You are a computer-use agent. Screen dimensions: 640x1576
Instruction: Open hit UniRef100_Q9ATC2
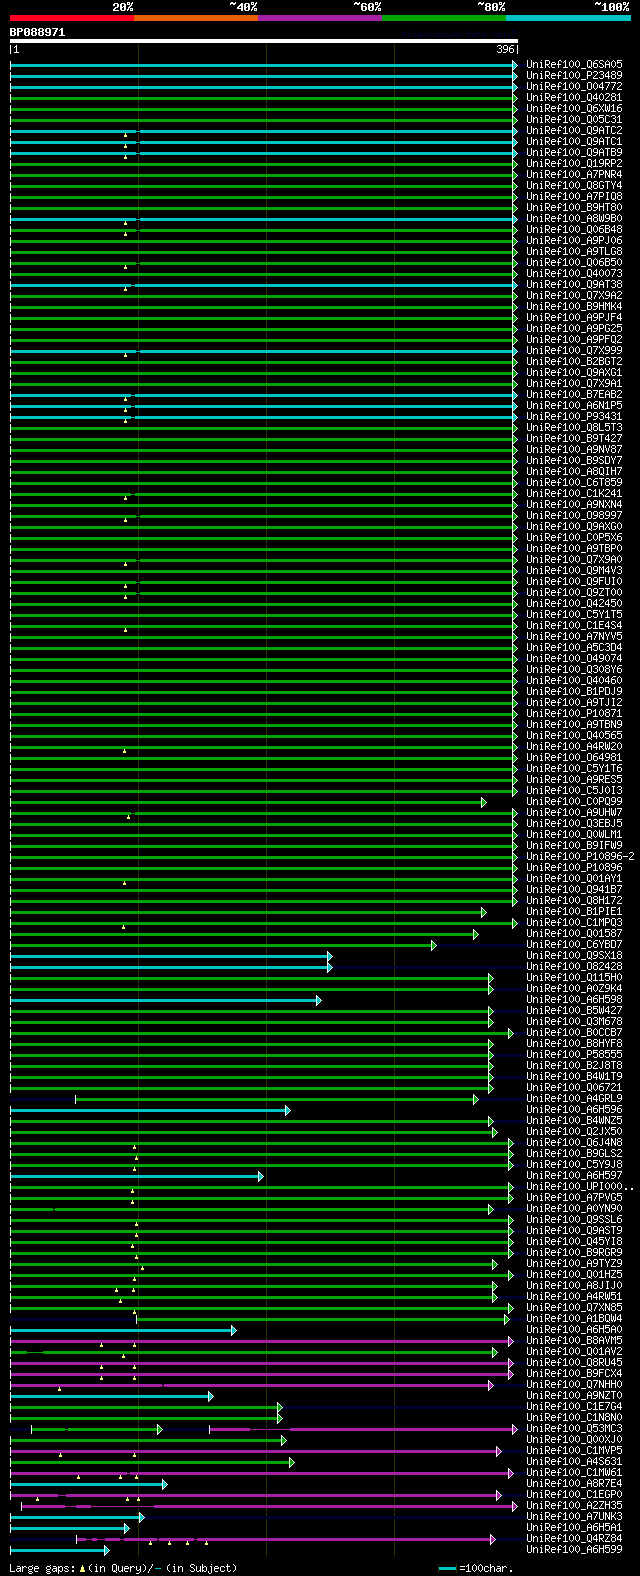574,131
